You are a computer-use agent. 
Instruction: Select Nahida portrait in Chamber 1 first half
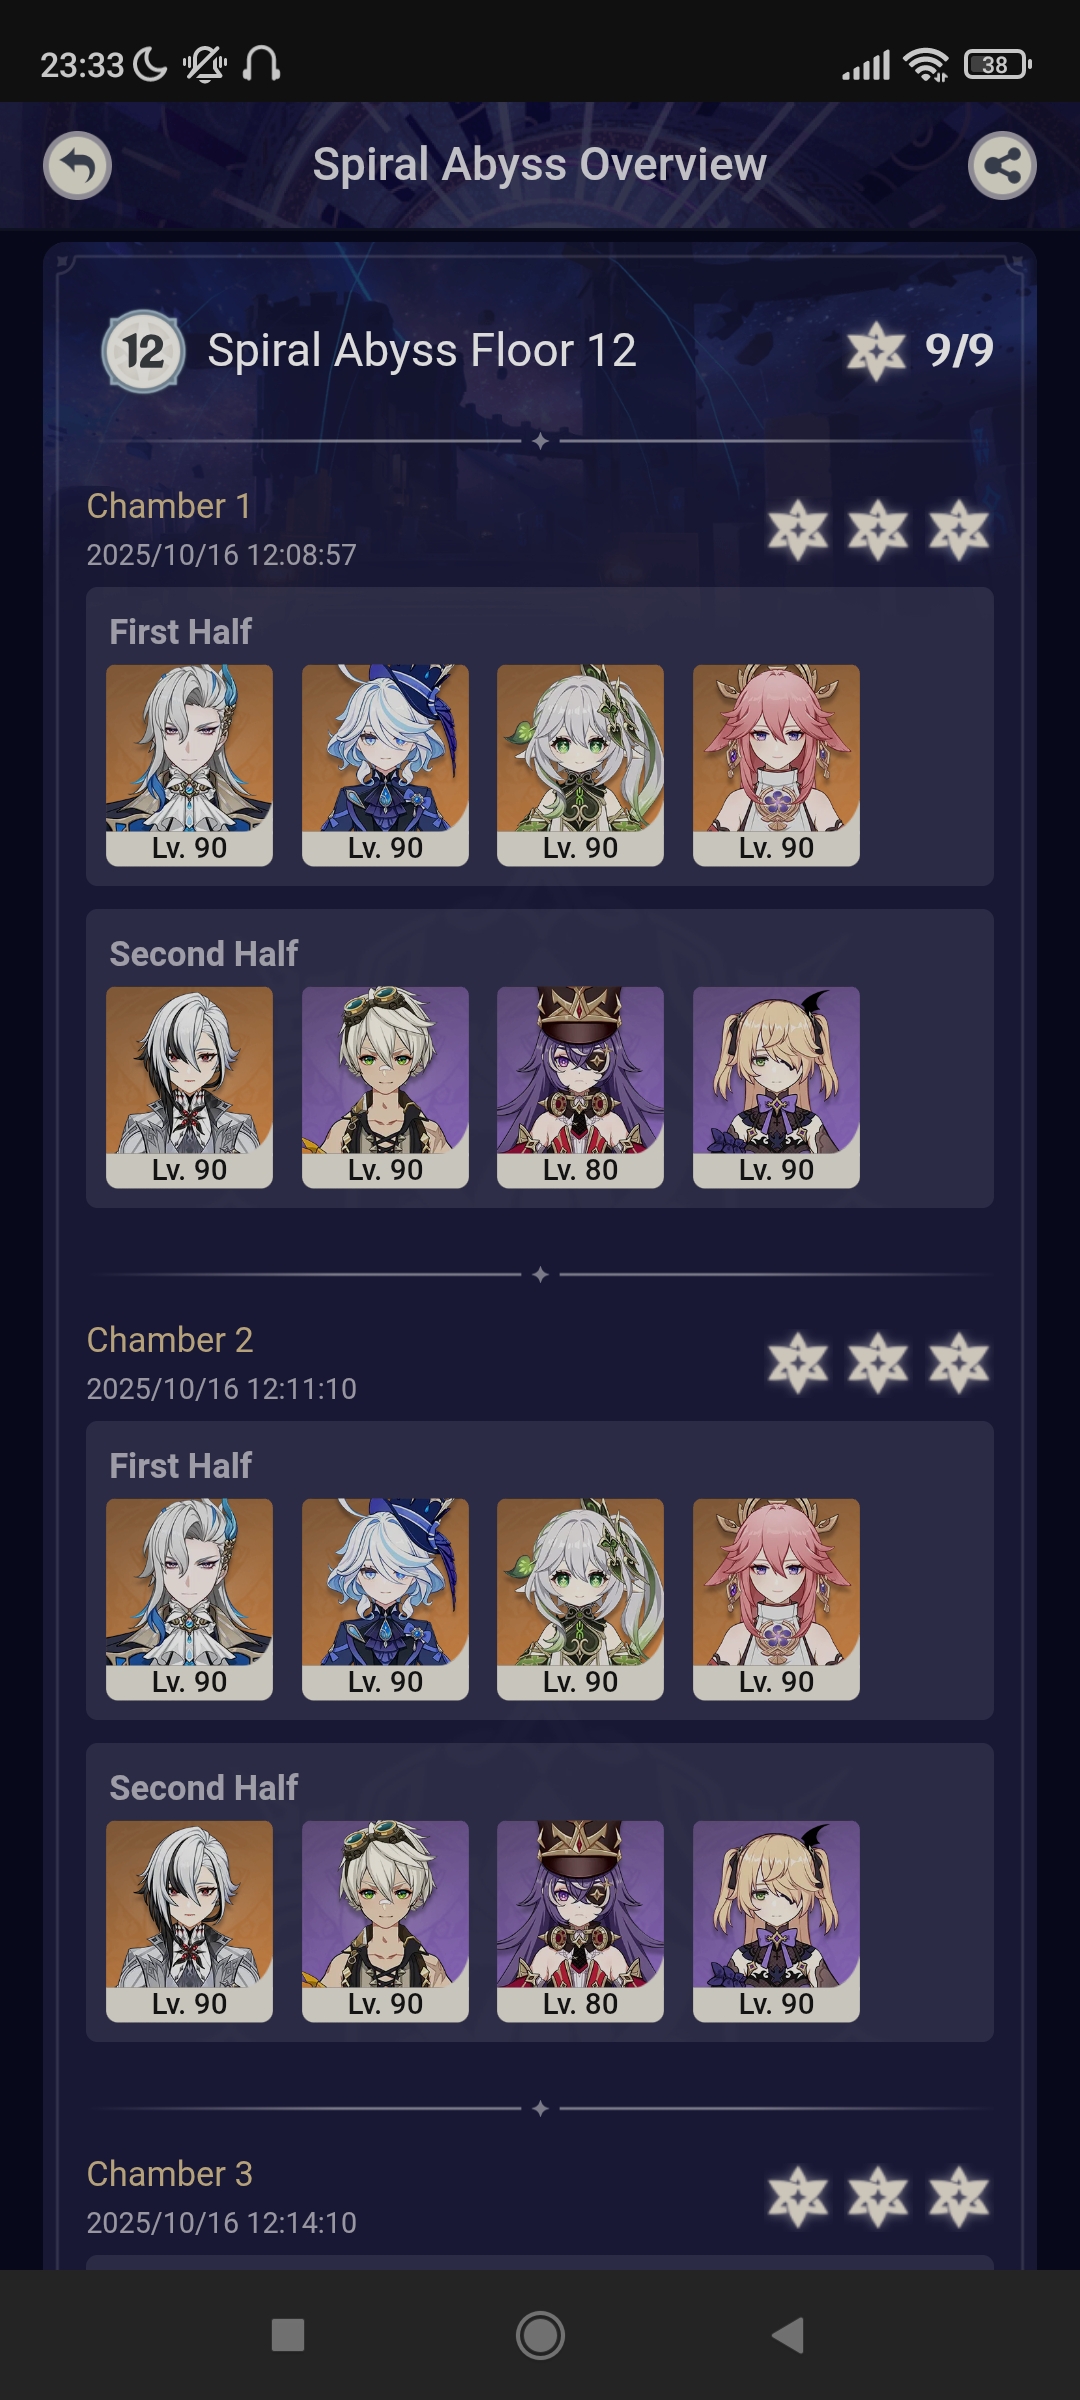(x=580, y=765)
